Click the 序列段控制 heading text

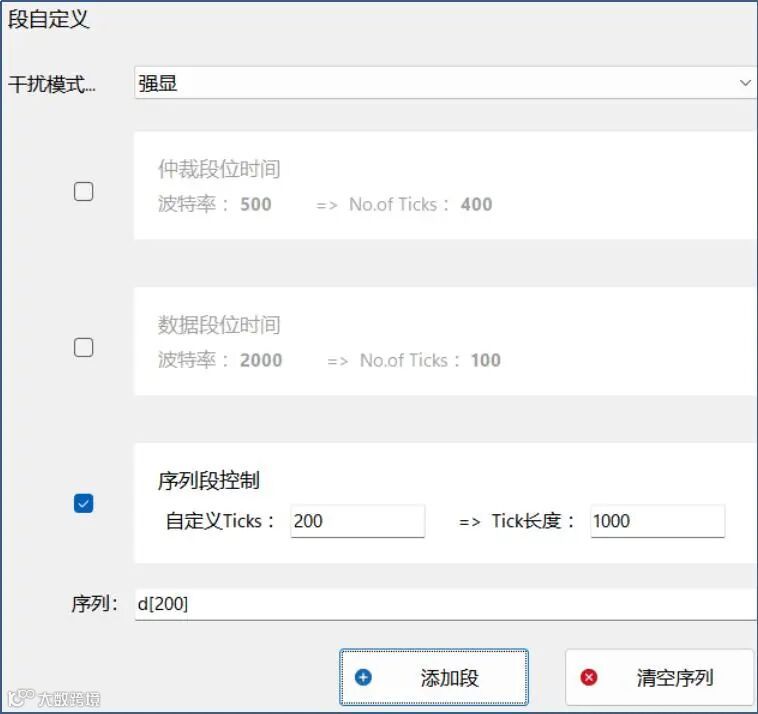tap(209, 481)
